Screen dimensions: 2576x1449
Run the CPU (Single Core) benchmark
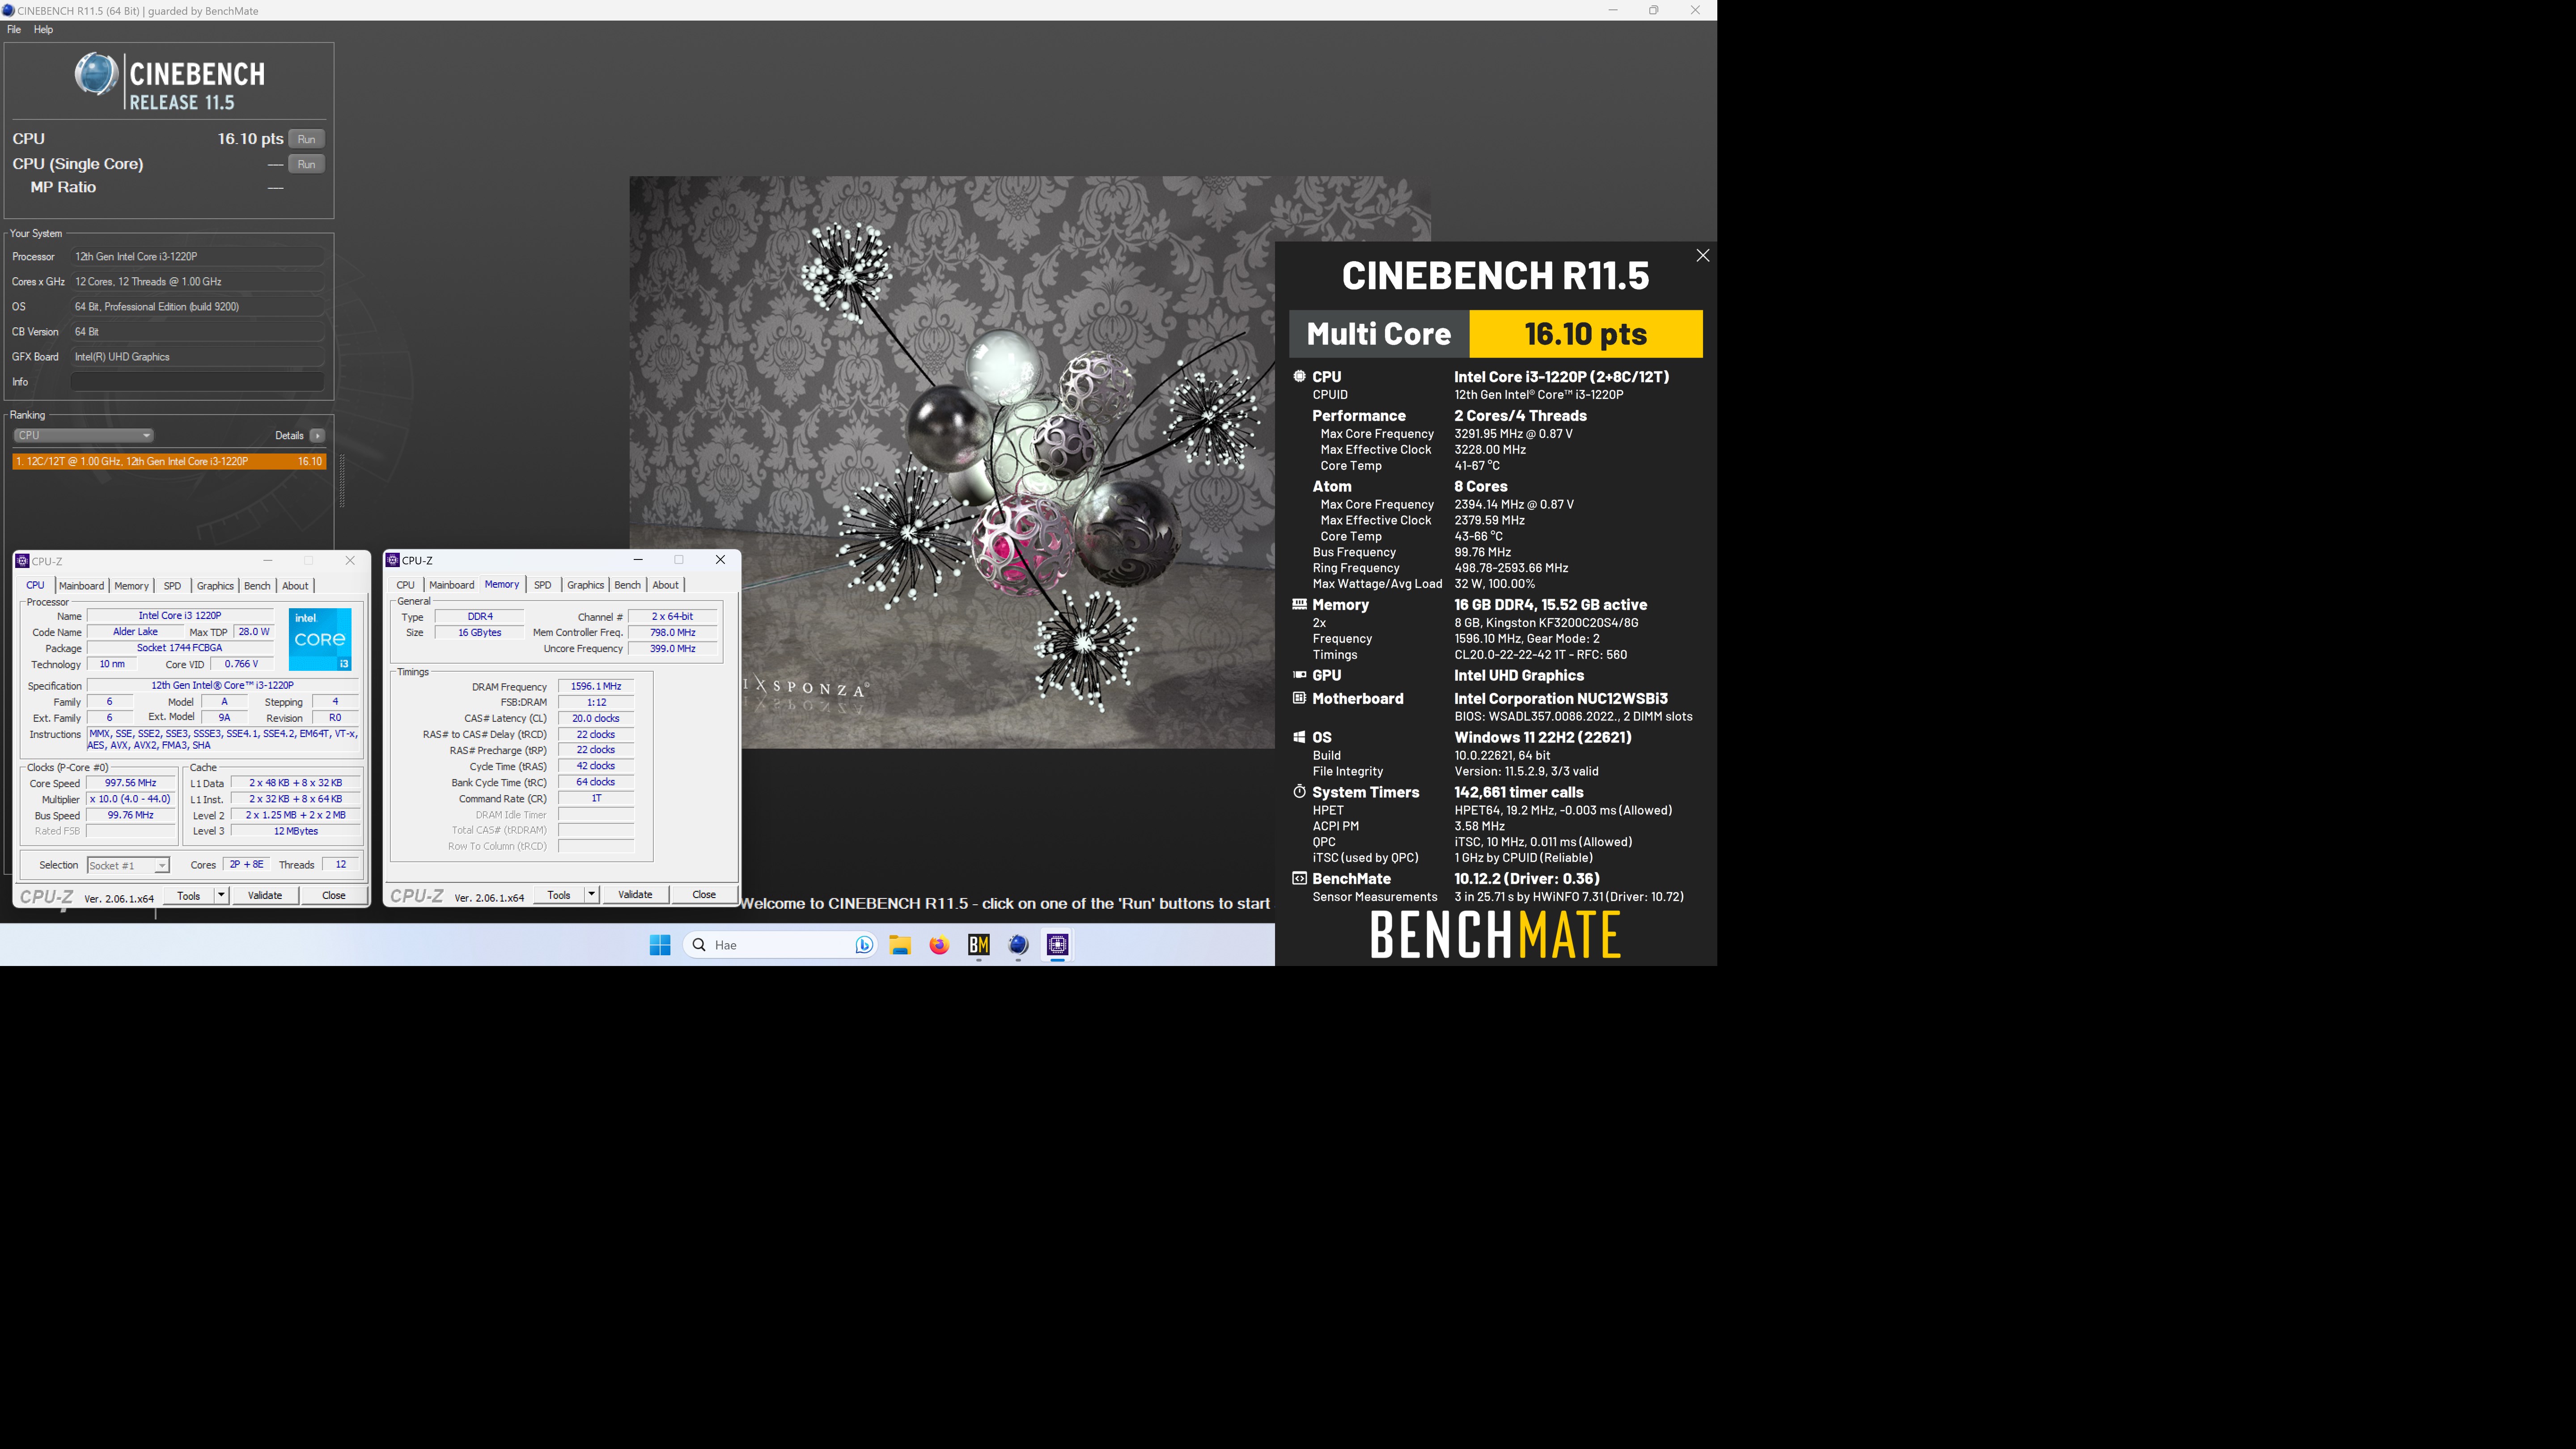click(306, 164)
